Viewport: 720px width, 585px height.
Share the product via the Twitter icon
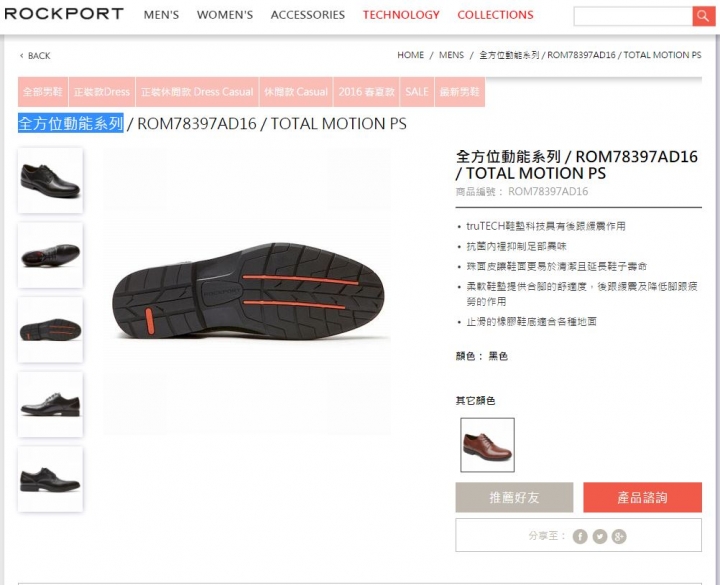pos(600,536)
